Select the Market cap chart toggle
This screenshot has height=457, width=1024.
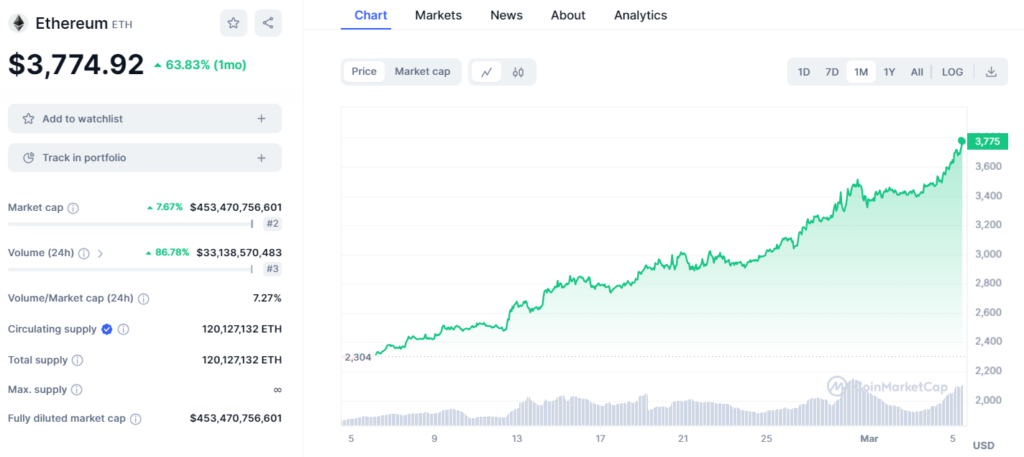point(423,72)
